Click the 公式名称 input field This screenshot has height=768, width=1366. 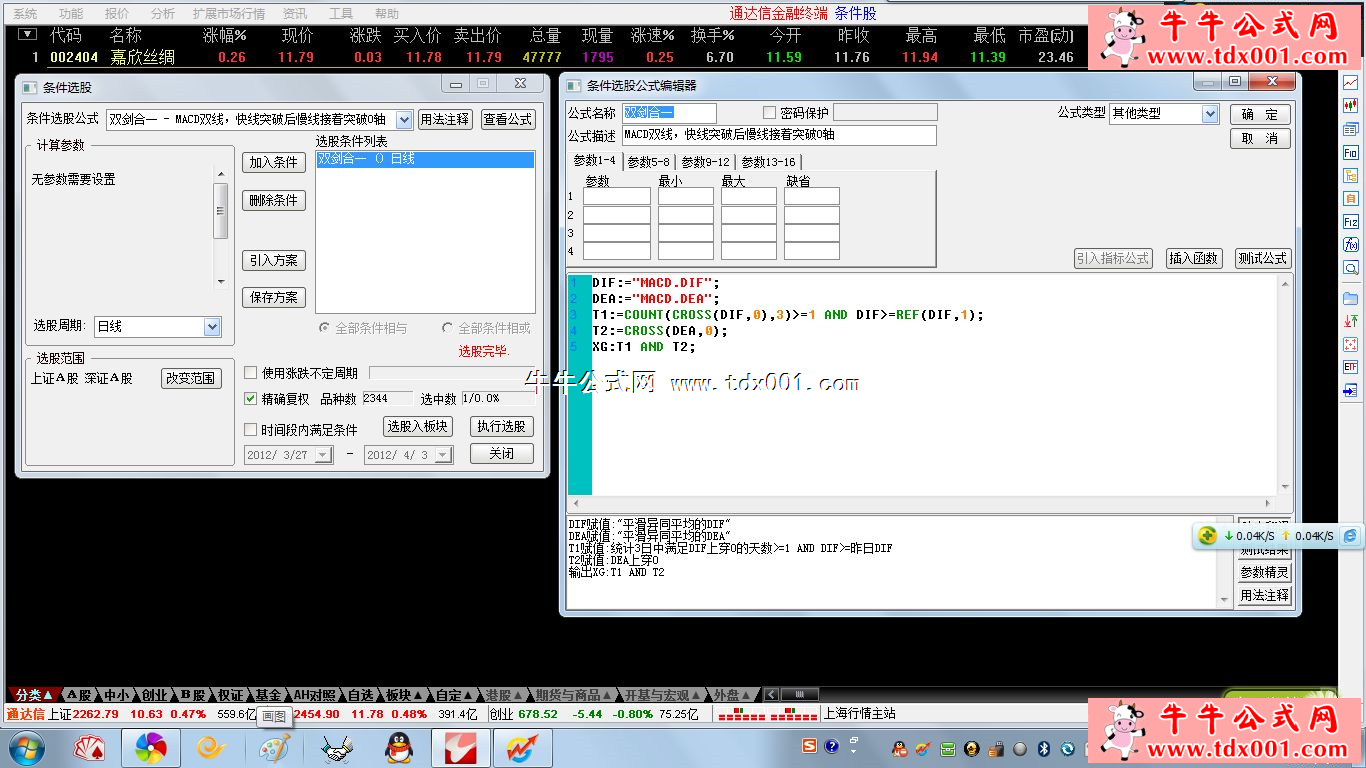[670, 114]
